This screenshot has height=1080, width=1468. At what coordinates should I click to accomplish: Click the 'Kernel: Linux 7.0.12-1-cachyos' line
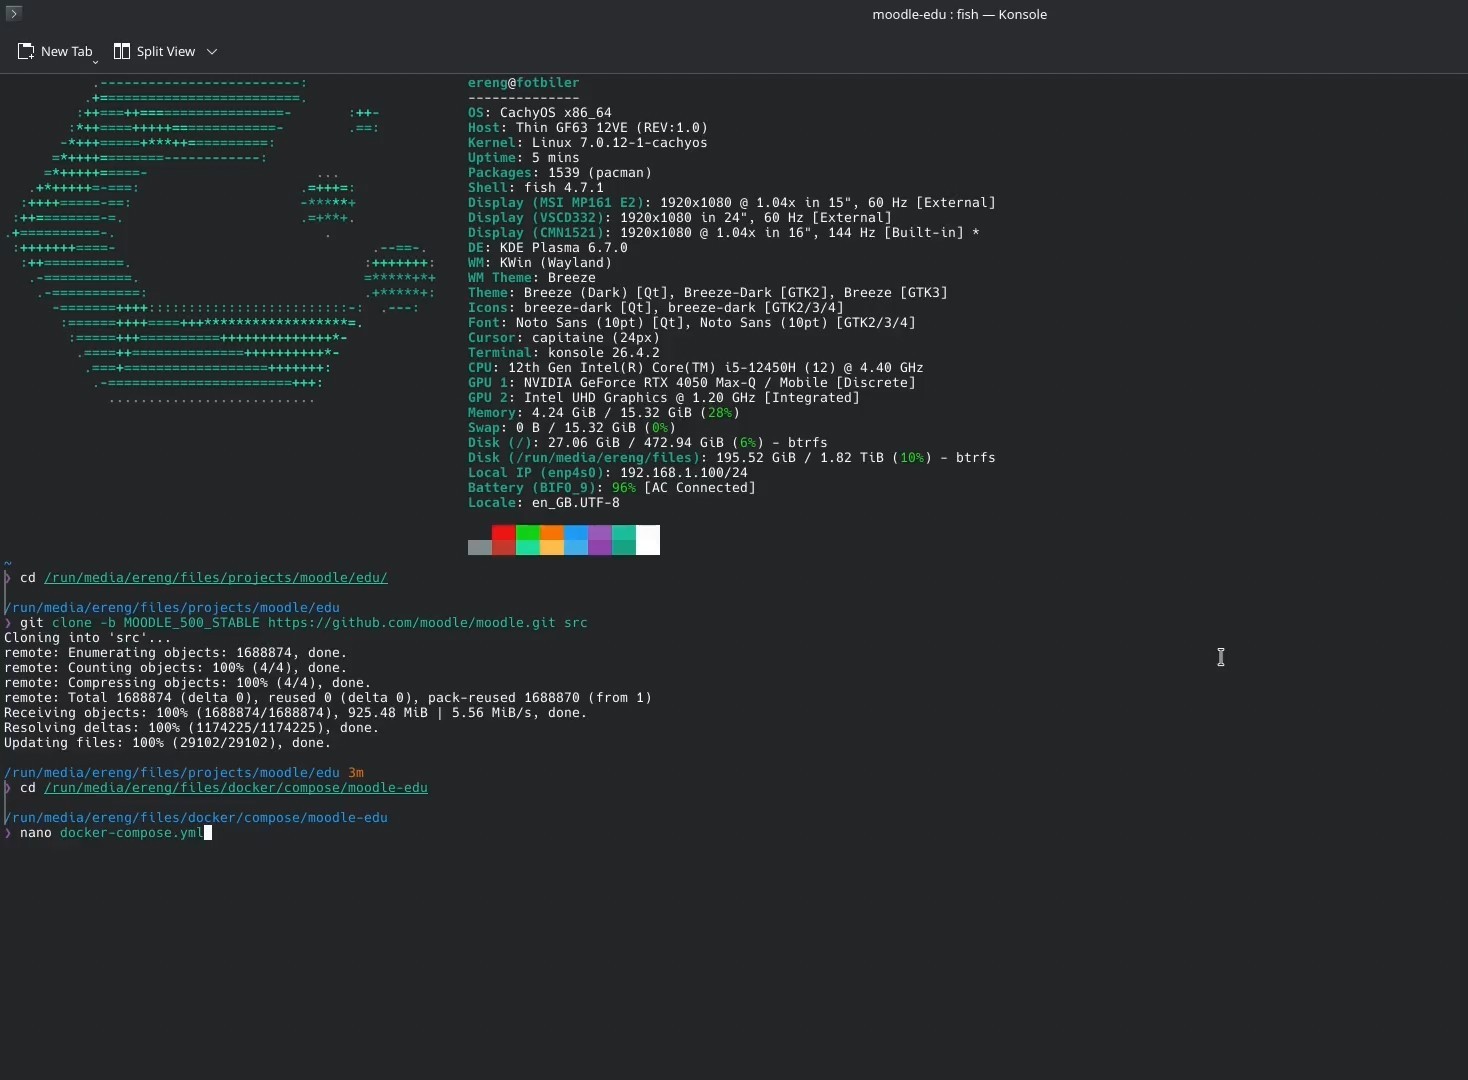point(588,142)
